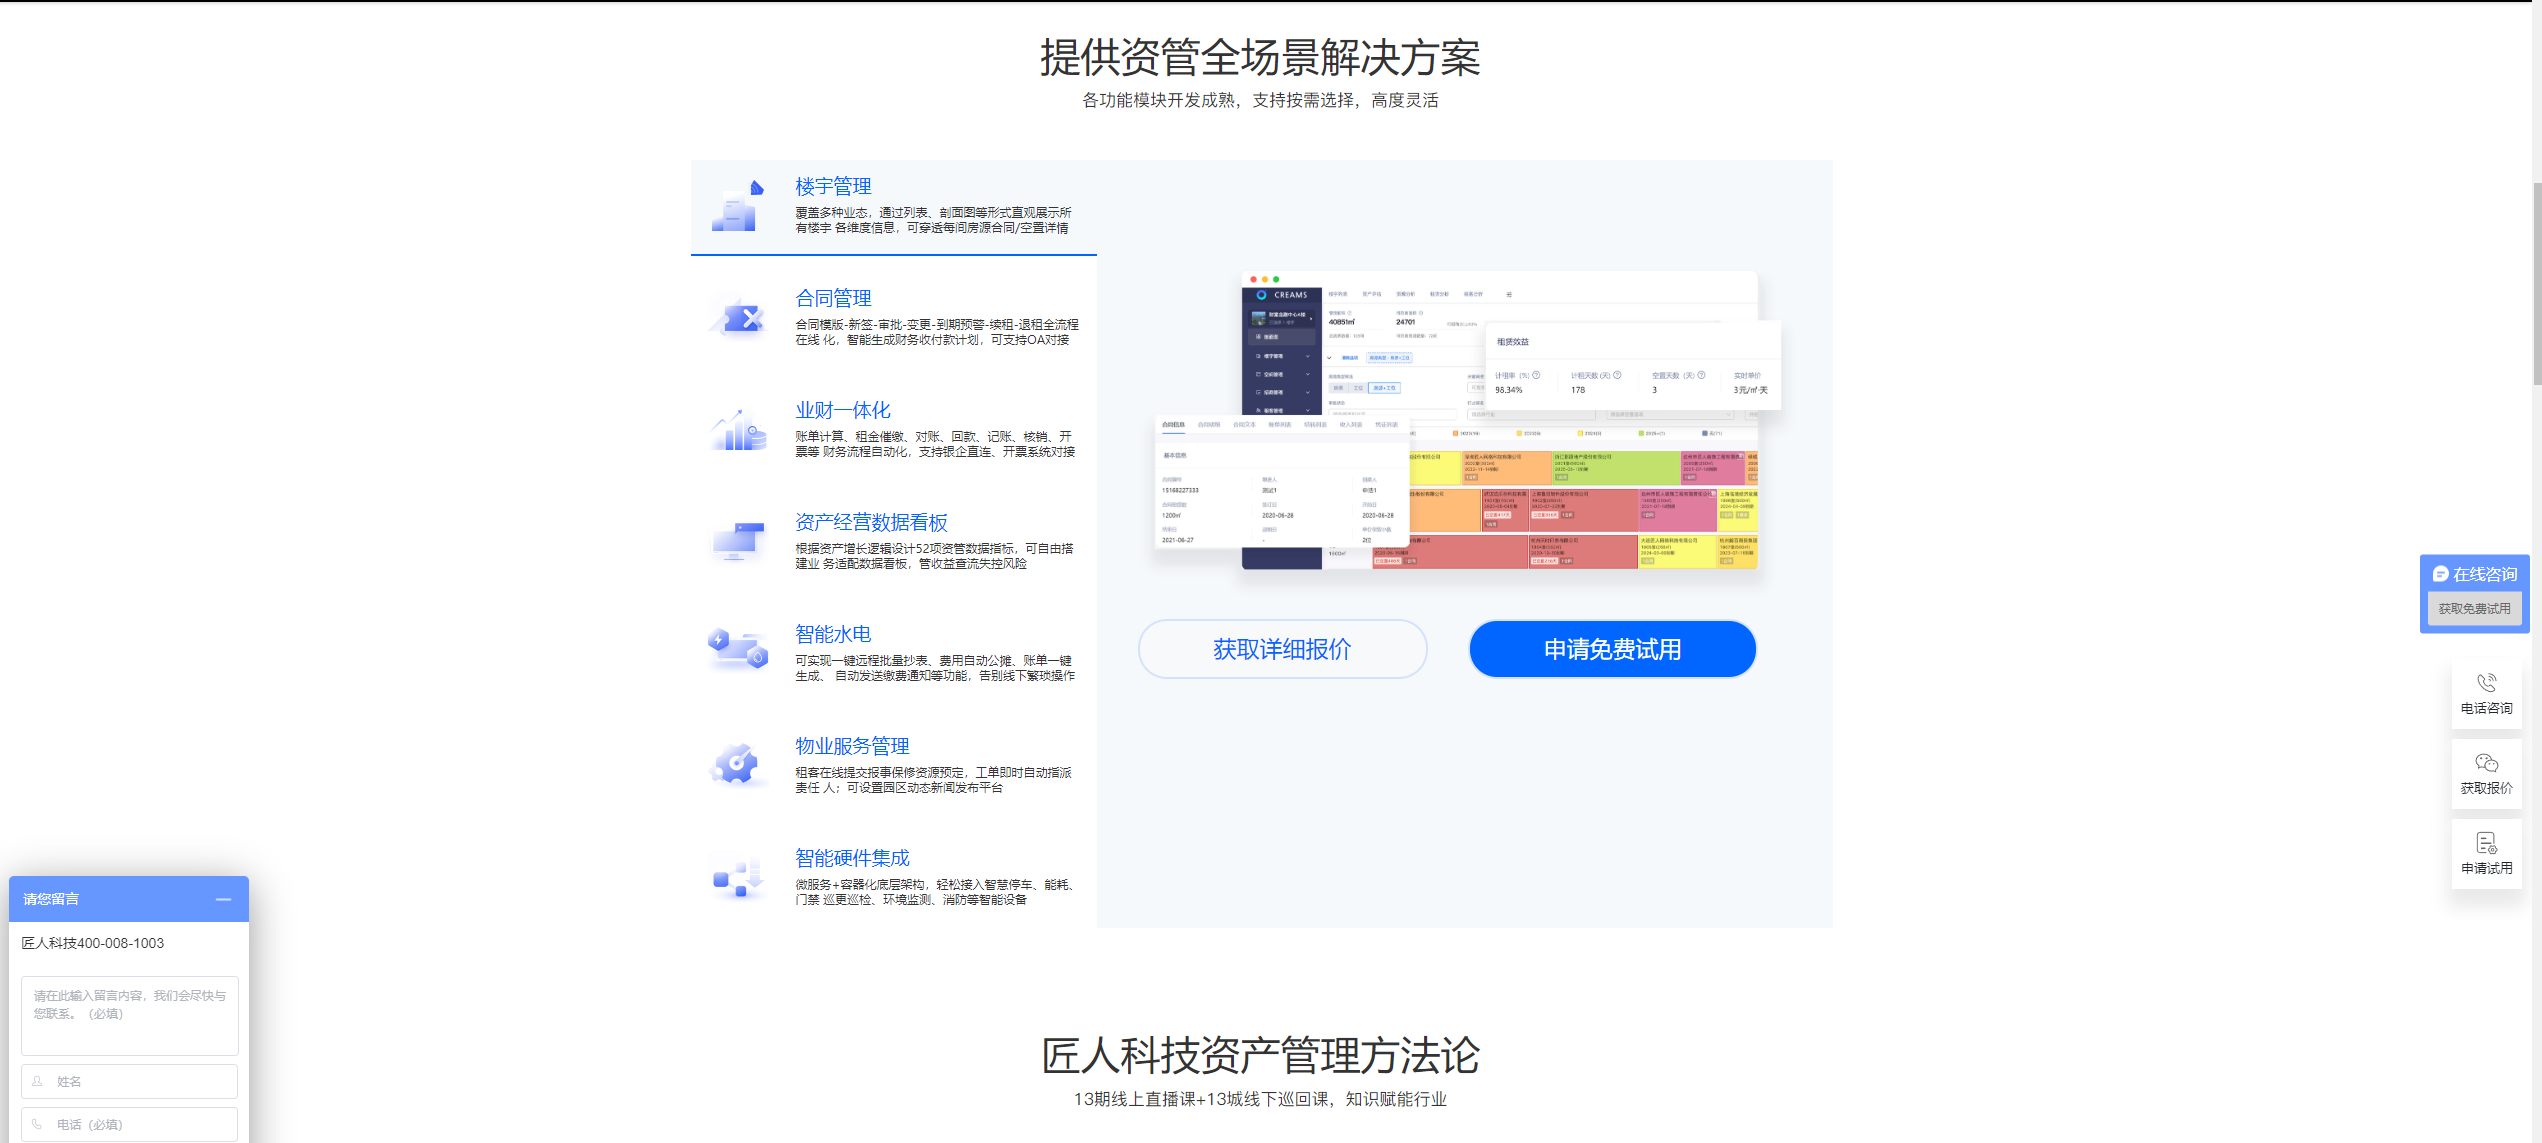Select the 合同管理 tab

893,319
